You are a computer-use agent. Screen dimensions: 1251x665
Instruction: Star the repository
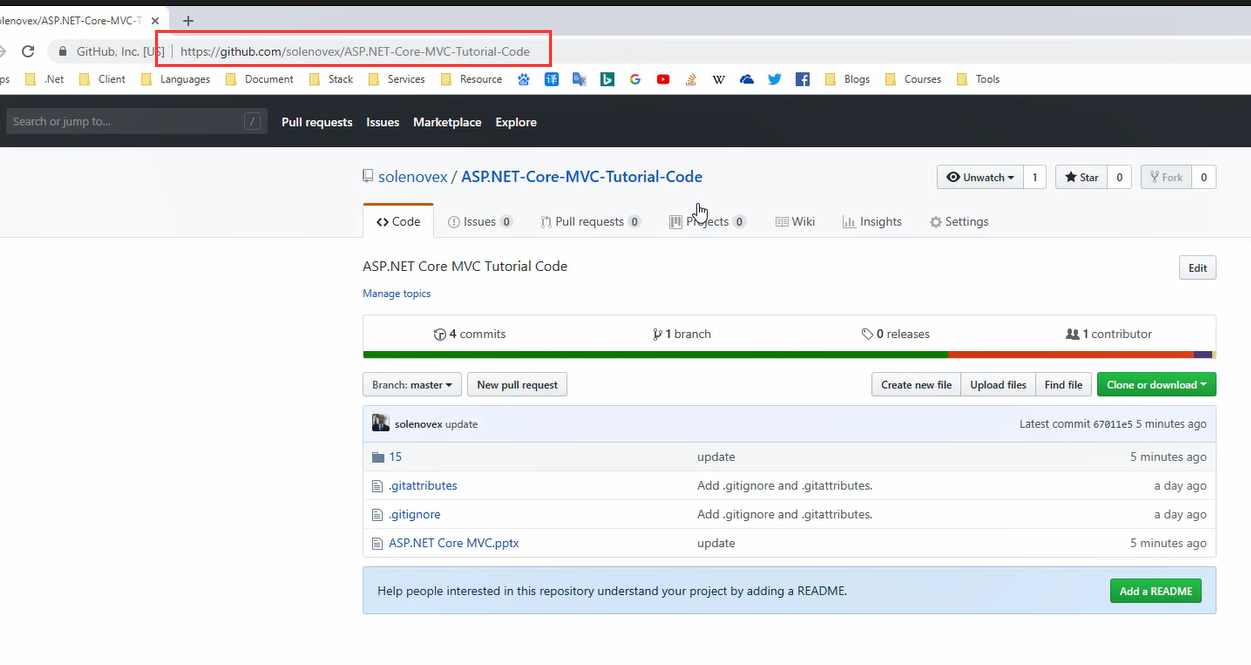click(1081, 177)
